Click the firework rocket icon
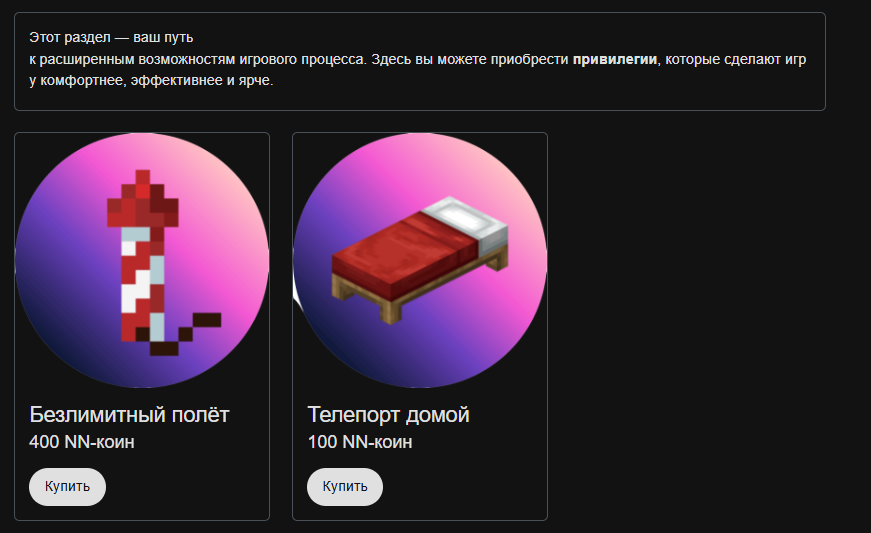This screenshot has height=533, width=871. click(164, 262)
